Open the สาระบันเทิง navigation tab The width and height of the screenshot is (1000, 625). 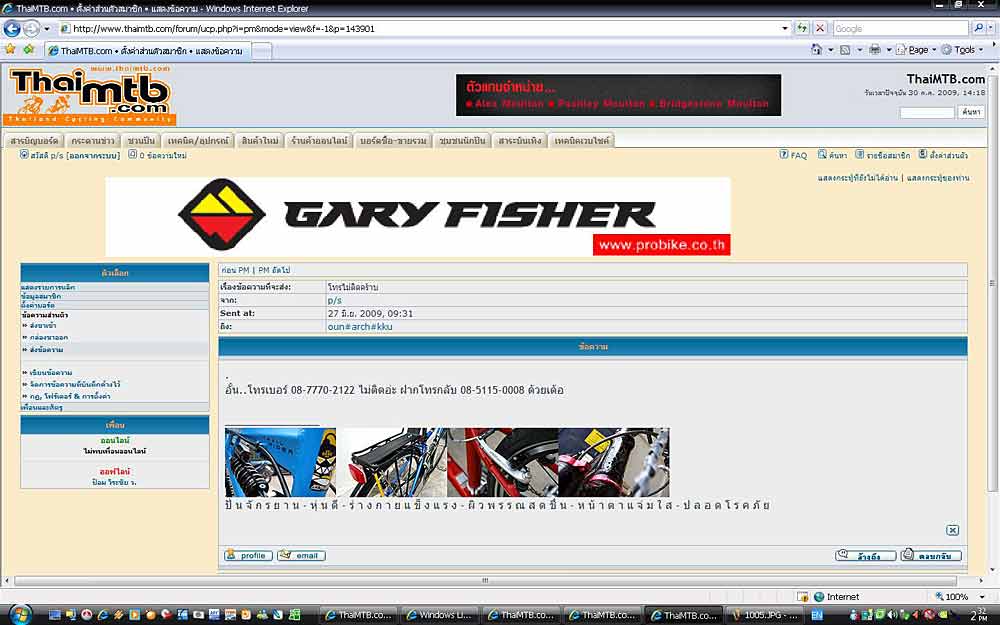coord(520,140)
